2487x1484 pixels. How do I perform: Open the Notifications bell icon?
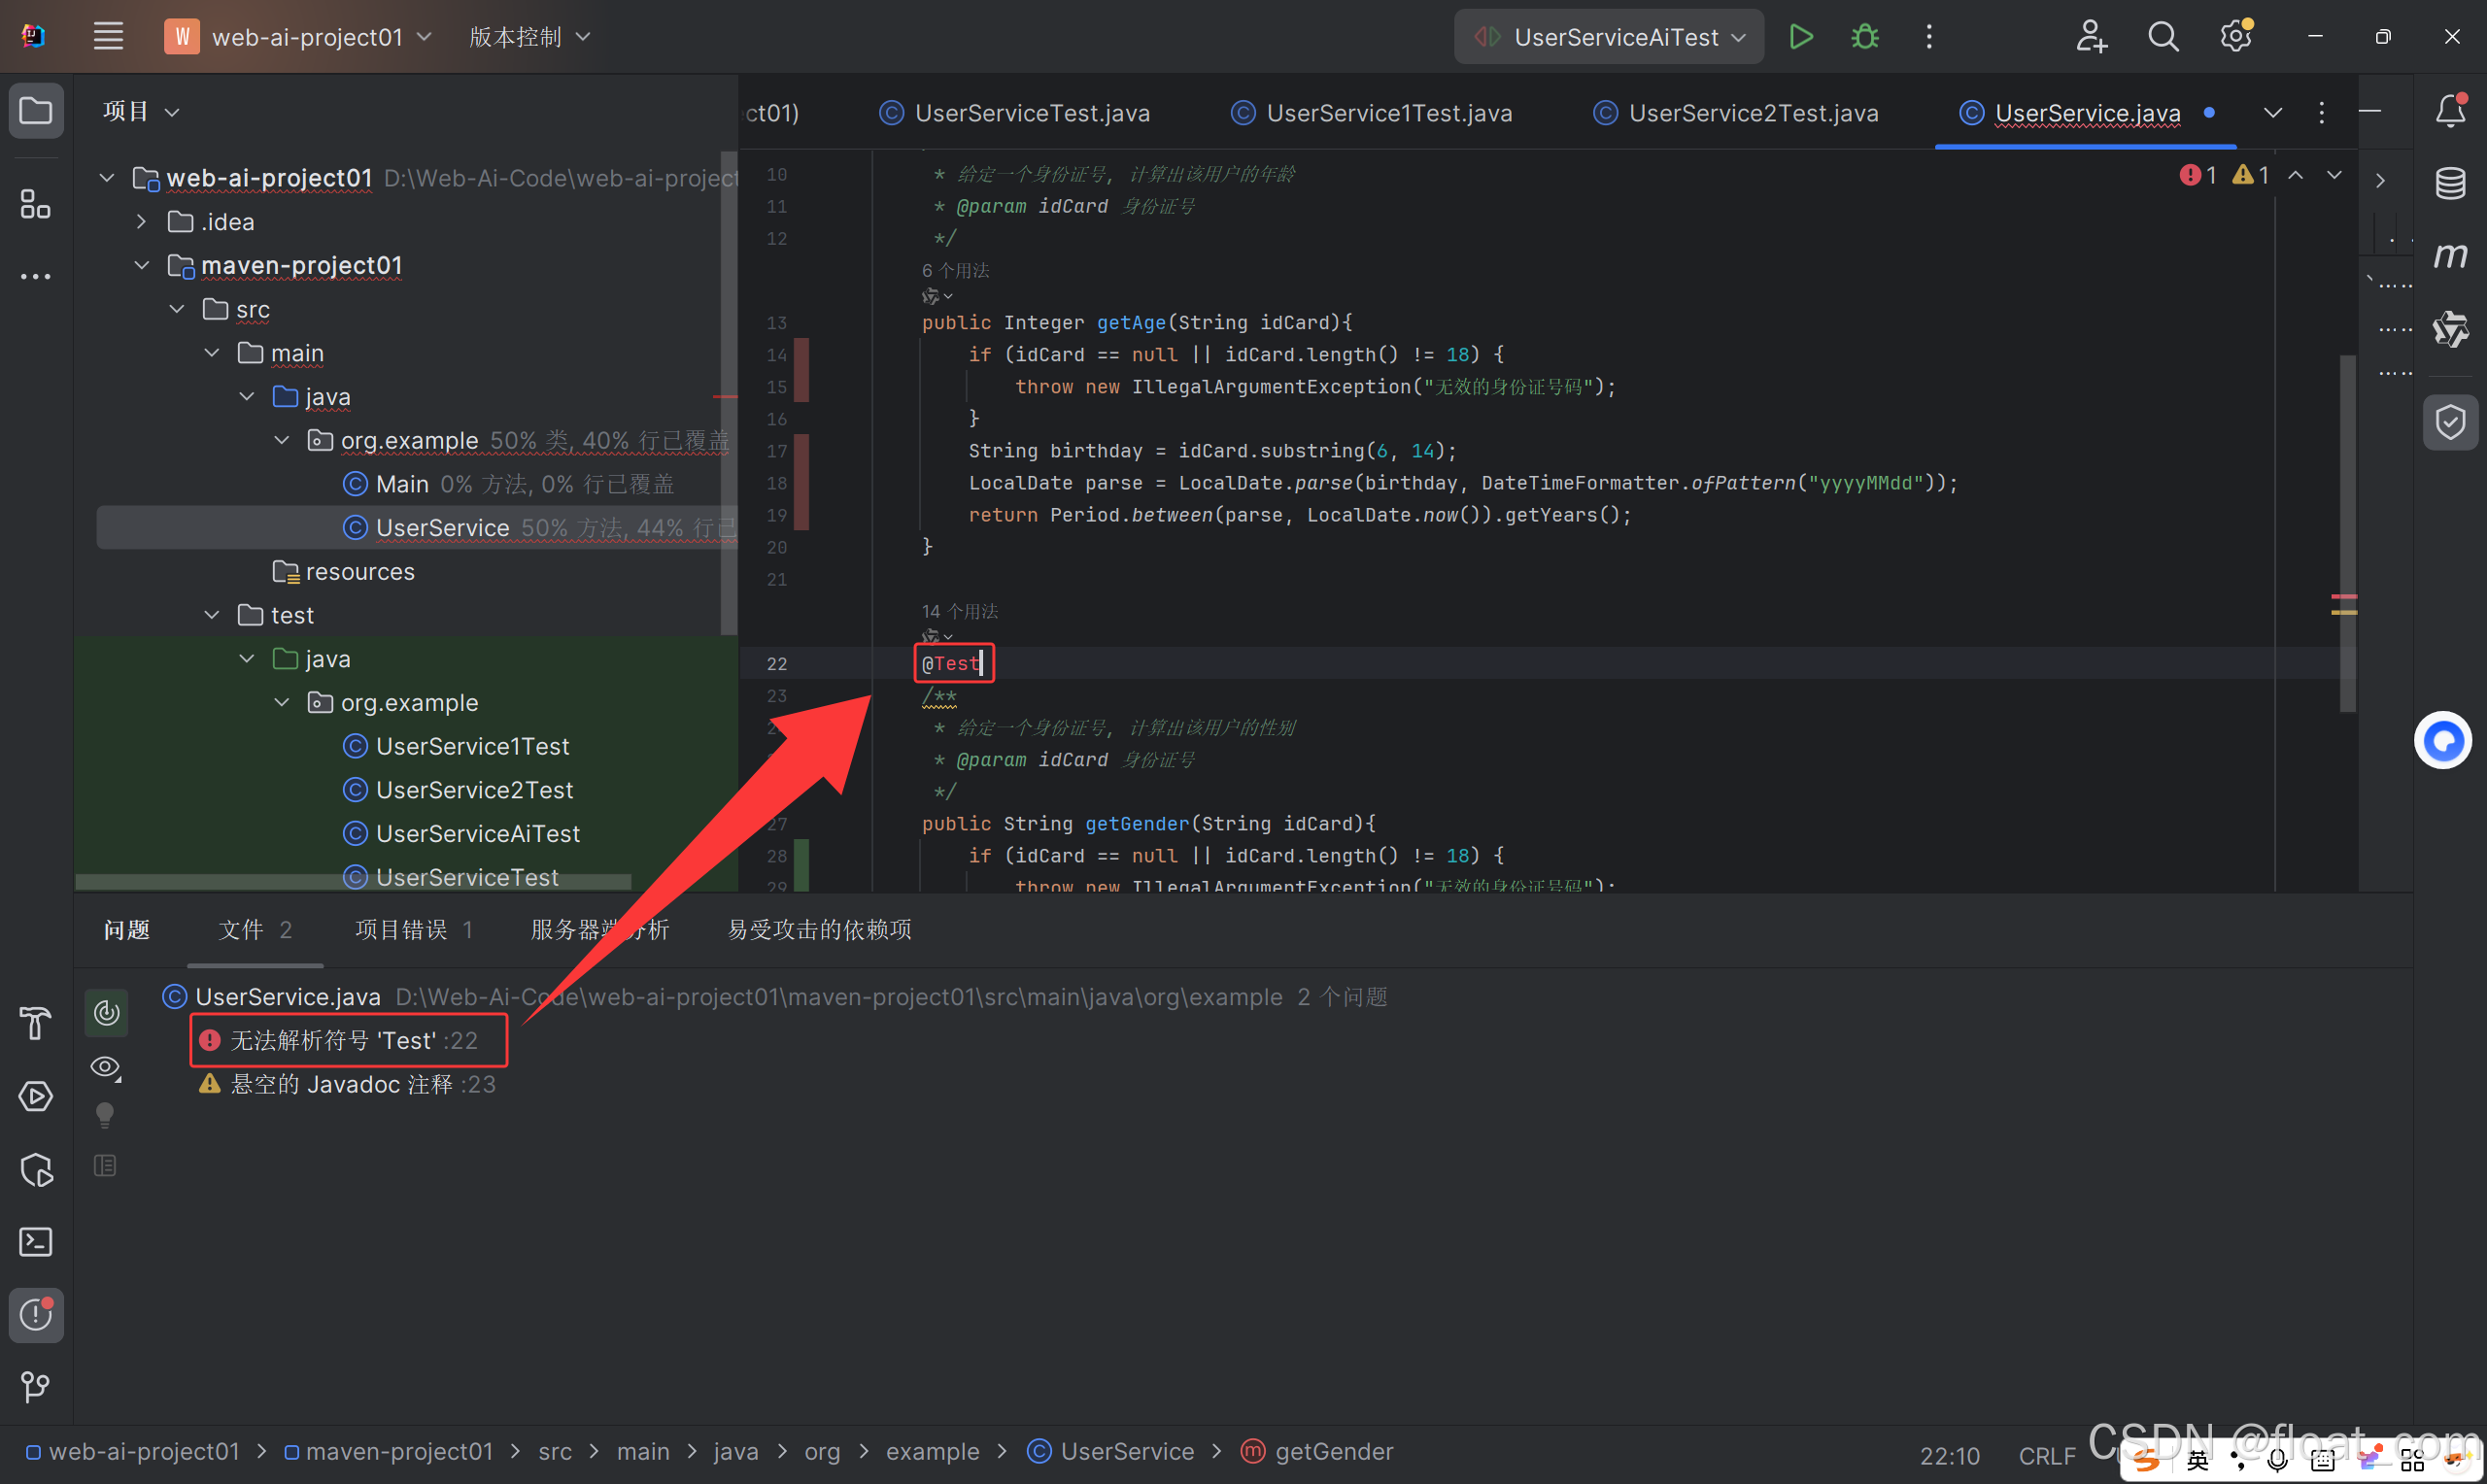2450,110
